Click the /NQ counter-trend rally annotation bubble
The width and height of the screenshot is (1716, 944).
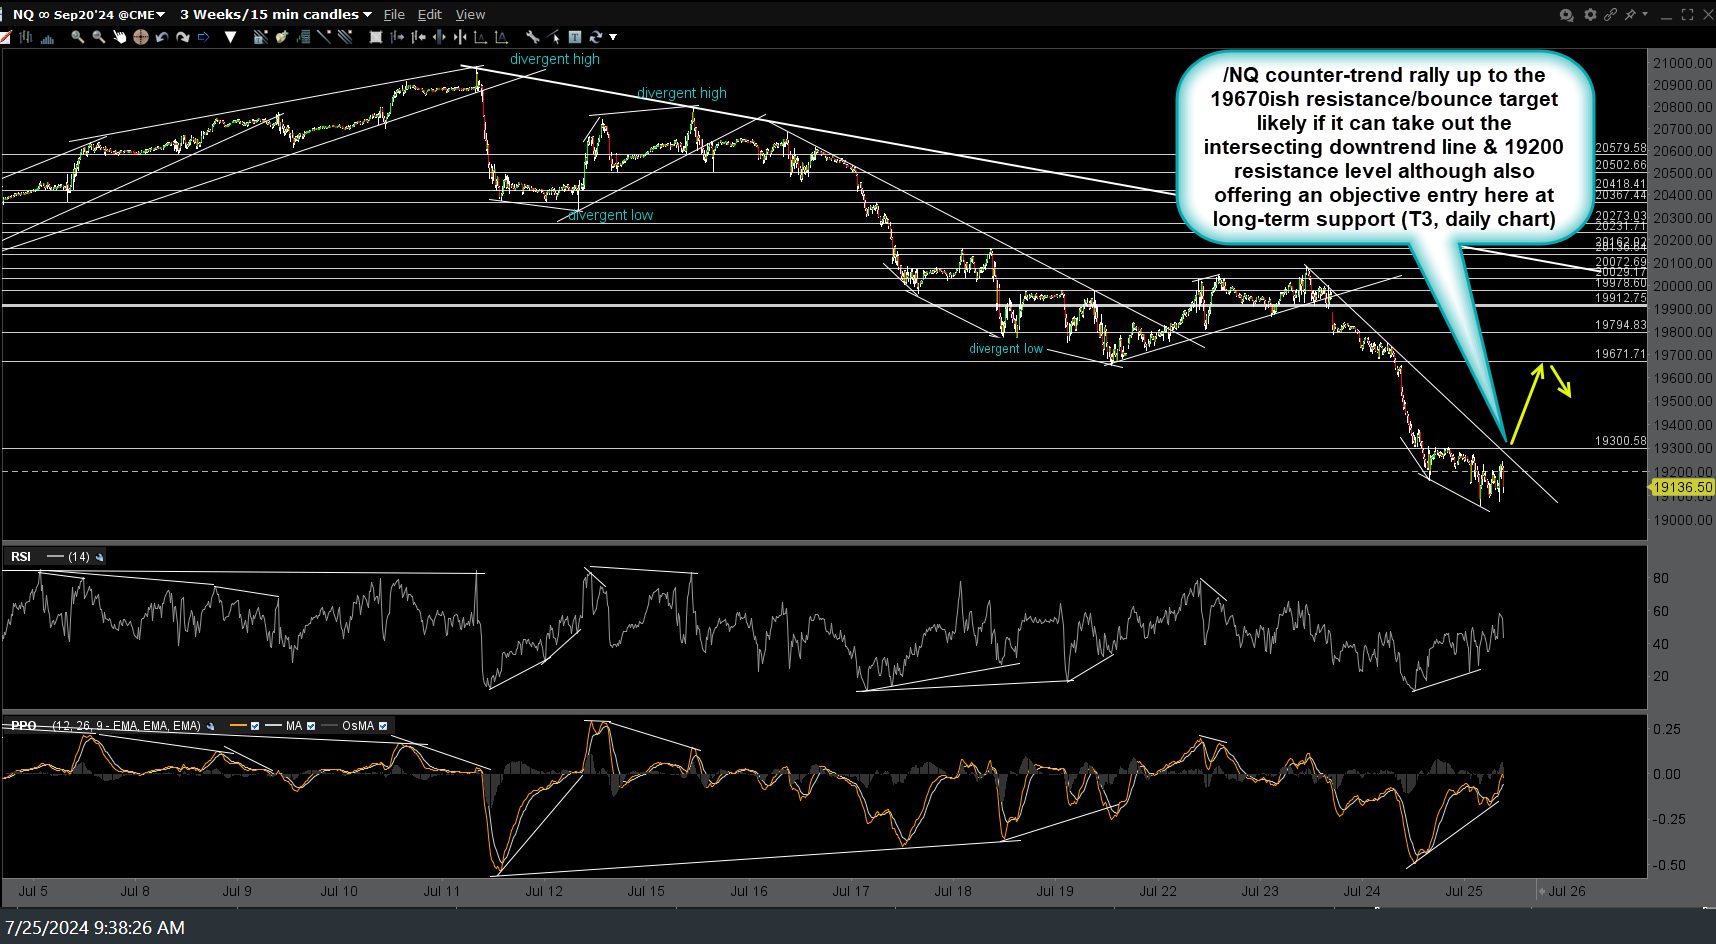[1384, 147]
